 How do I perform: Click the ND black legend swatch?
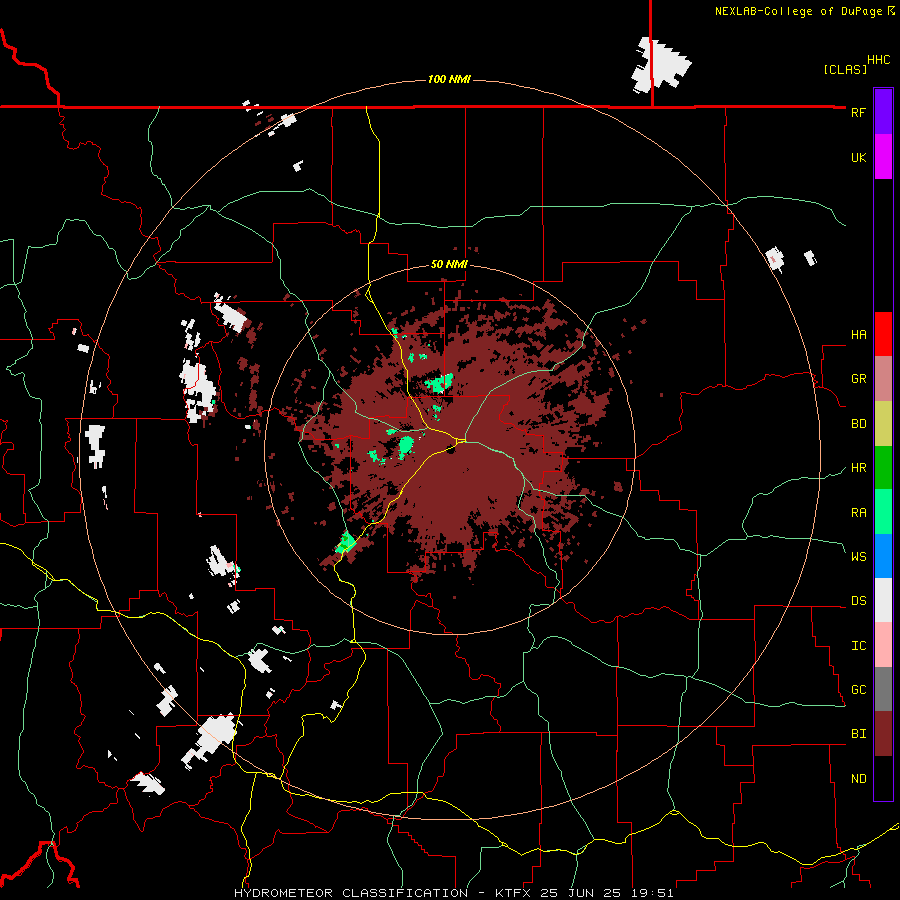tap(883, 778)
